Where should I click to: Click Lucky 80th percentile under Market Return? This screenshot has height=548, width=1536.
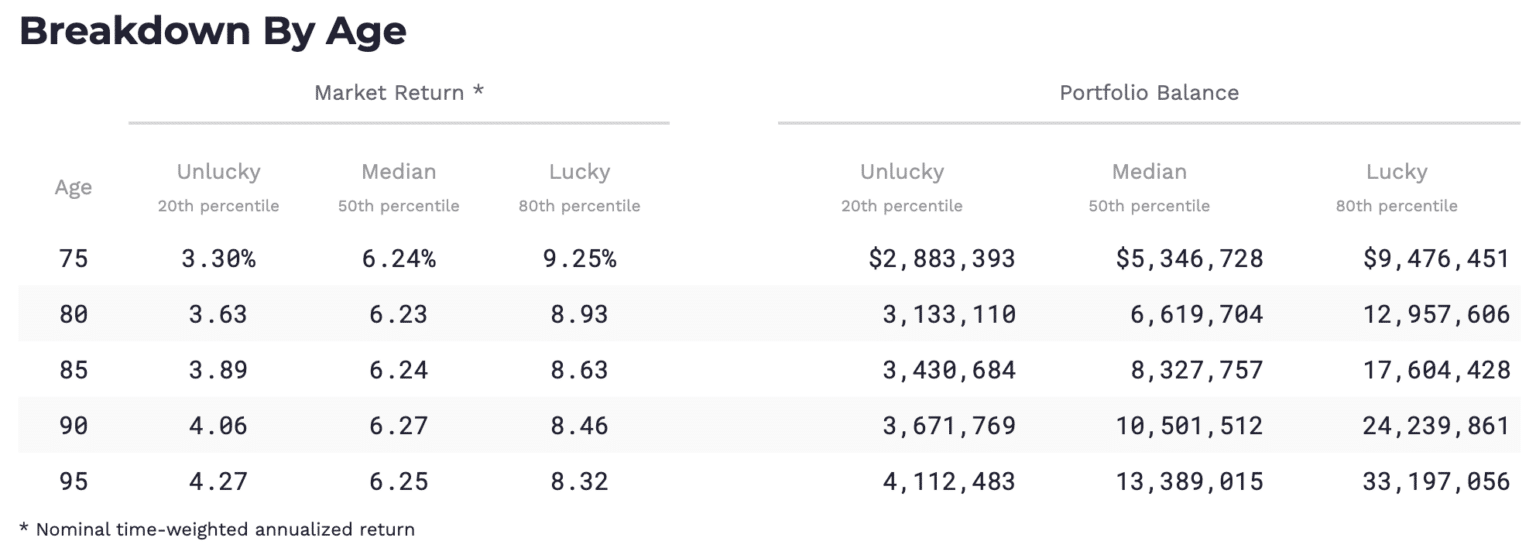(579, 188)
